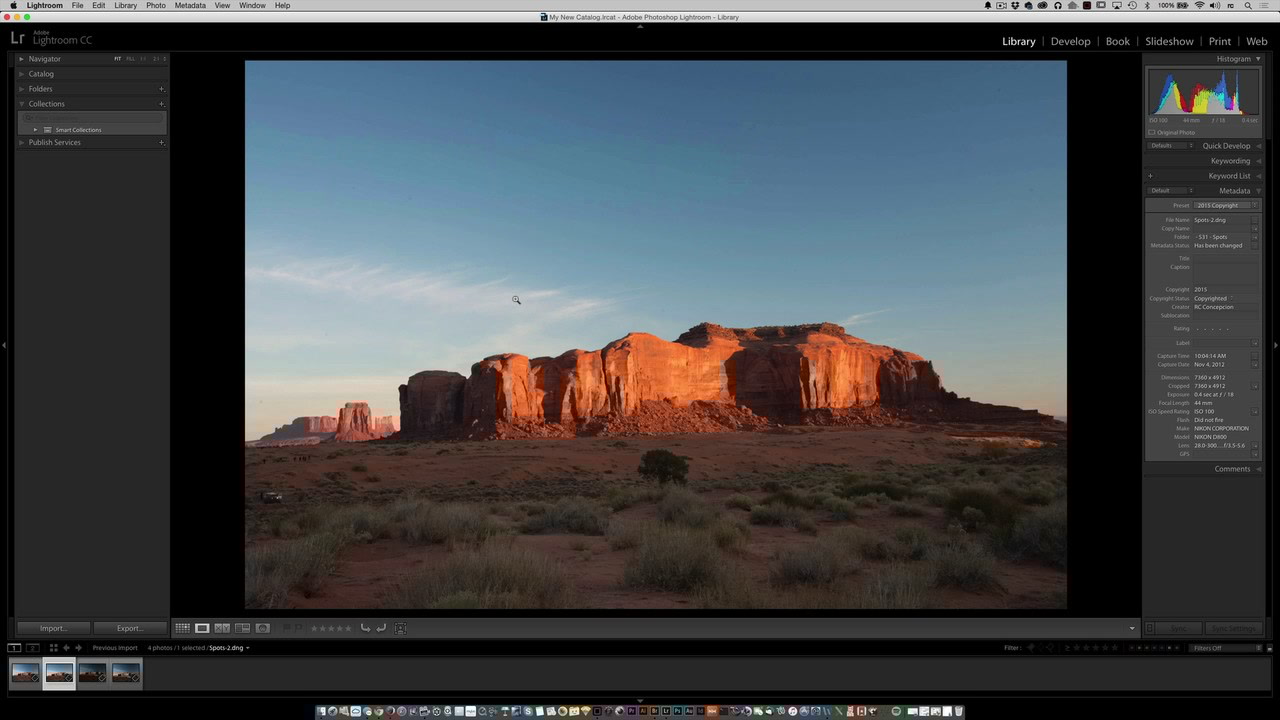The image size is (1280, 720).
Task: Open the People view icon
Action: [263, 627]
